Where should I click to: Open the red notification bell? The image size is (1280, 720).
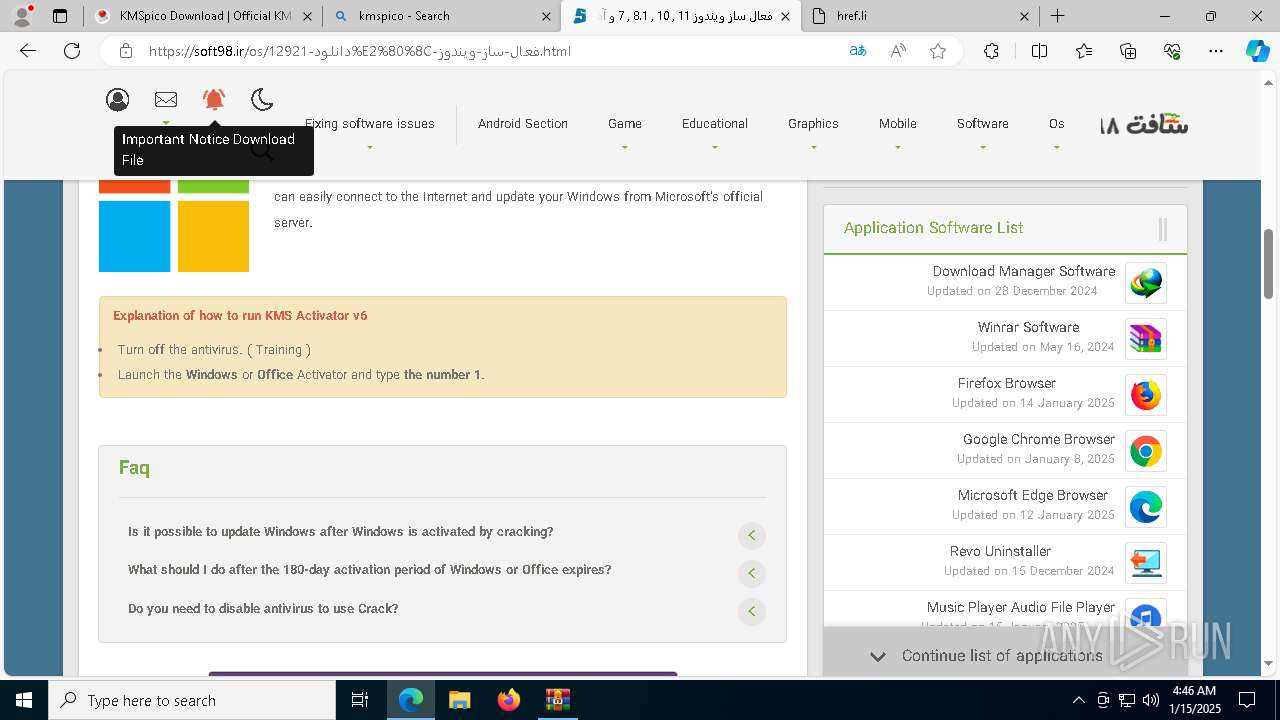click(x=214, y=99)
